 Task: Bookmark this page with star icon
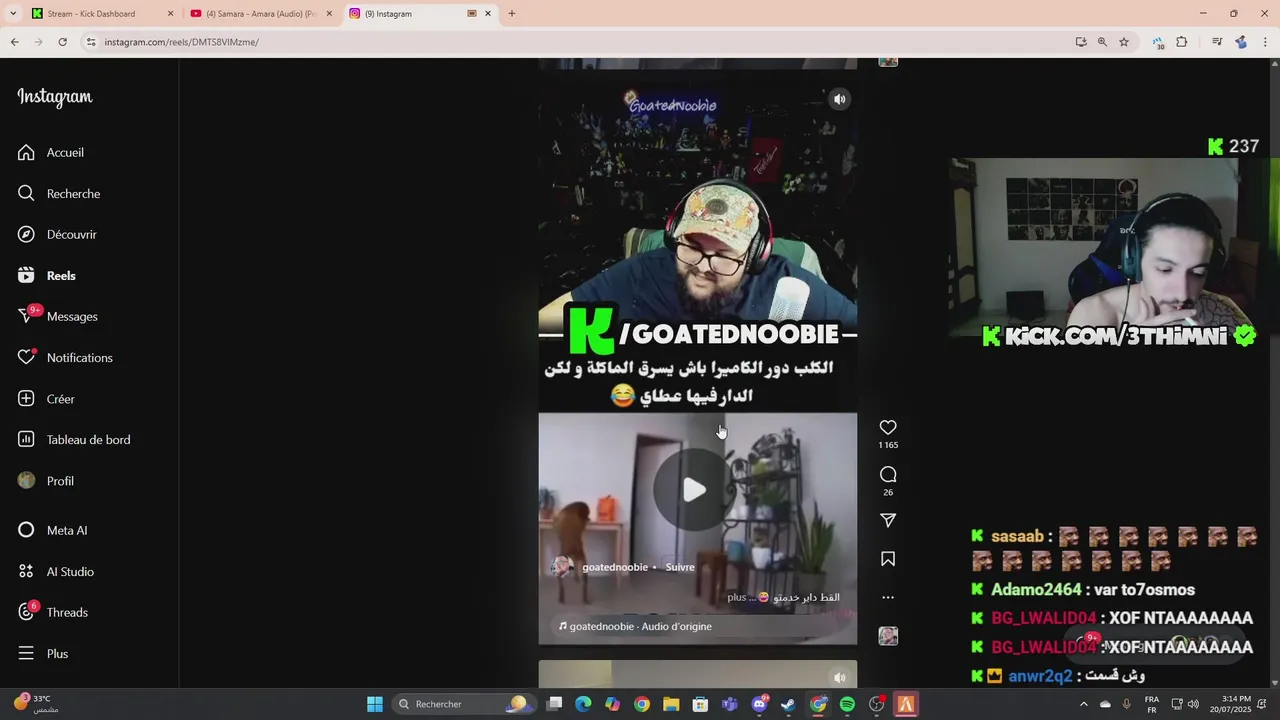(x=1124, y=42)
